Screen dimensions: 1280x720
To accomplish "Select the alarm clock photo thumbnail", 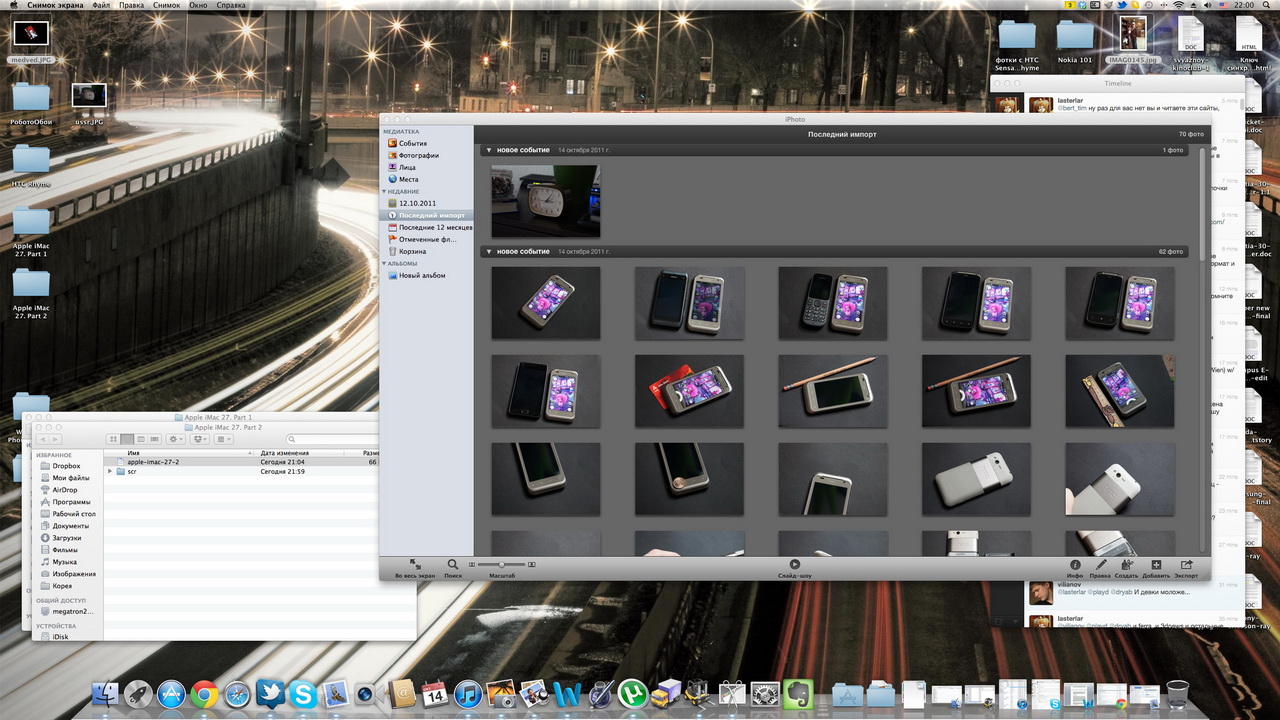I will coord(546,201).
